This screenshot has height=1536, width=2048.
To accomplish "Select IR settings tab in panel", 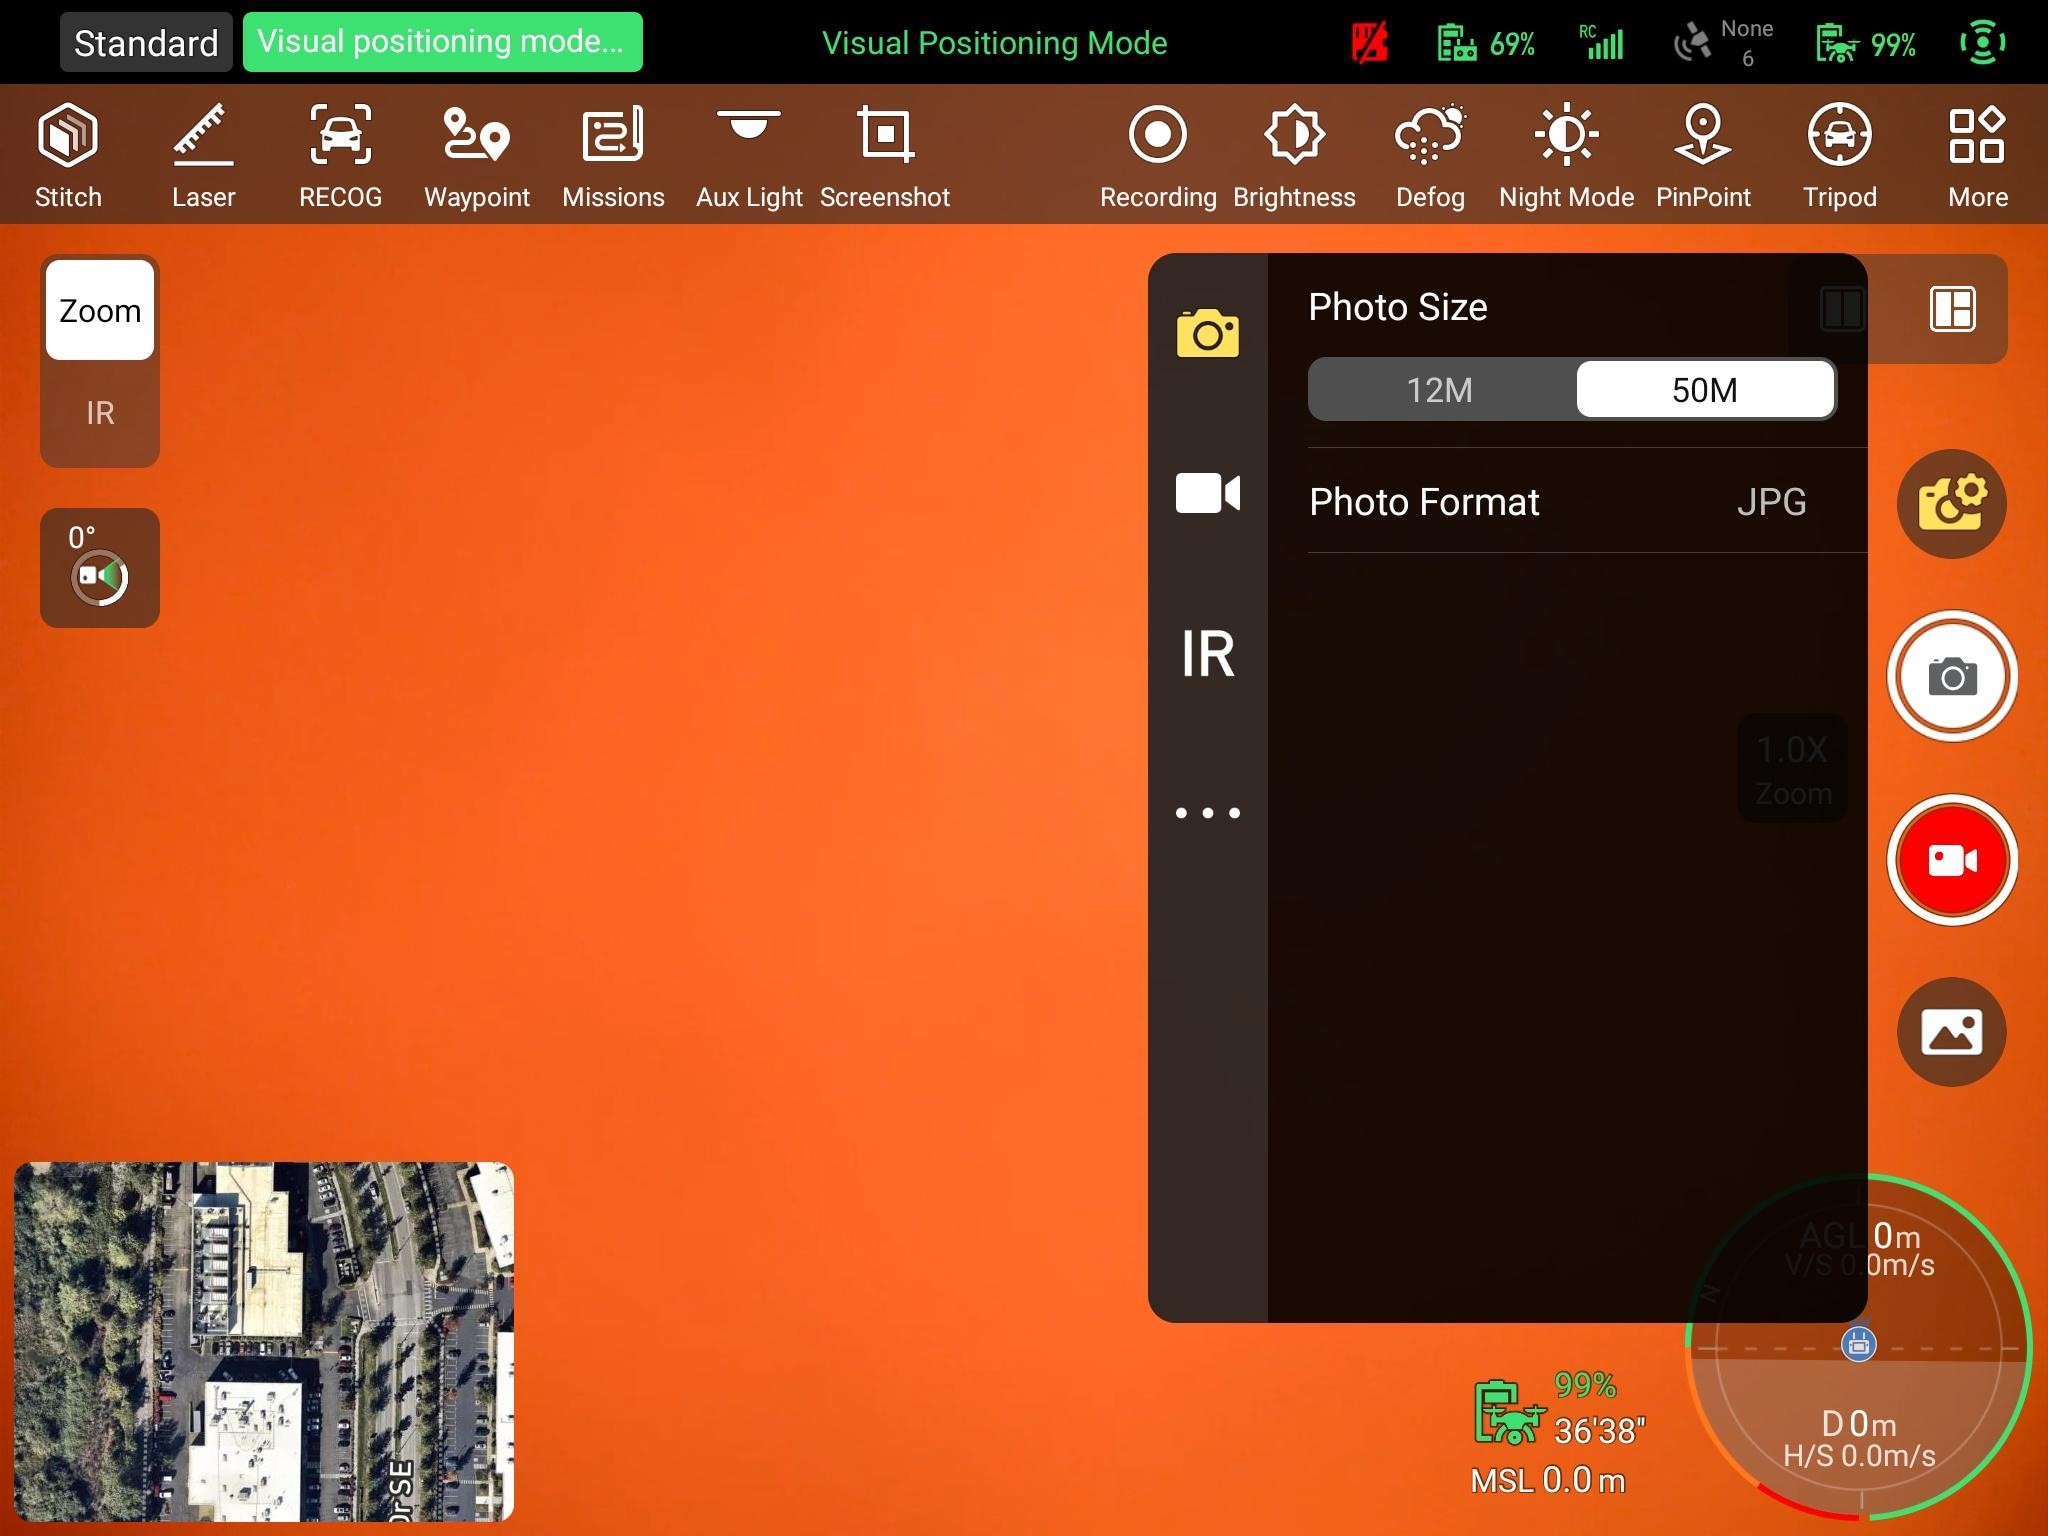I will pyautogui.click(x=1208, y=654).
